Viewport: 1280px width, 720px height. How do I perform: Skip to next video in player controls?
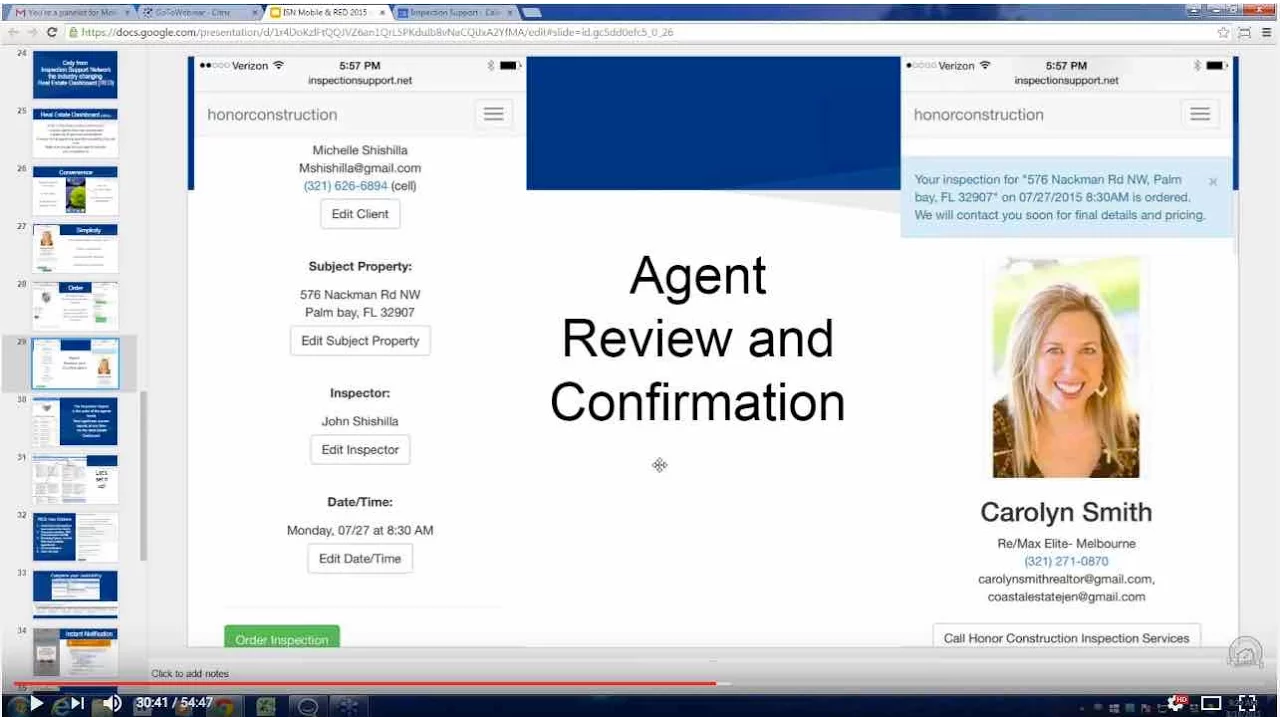coord(77,703)
